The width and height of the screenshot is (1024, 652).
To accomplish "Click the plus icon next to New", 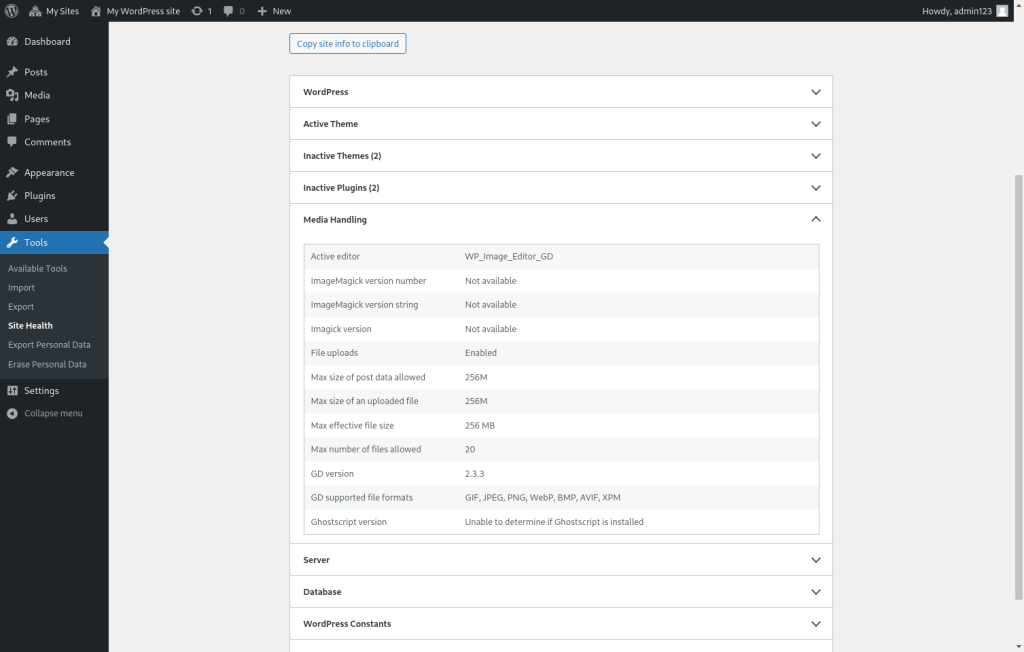I will [262, 11].
